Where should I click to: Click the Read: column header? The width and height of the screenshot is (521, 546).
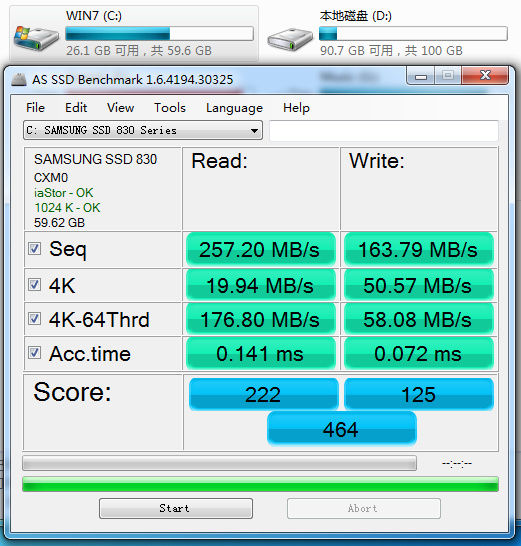coord(219,161)
